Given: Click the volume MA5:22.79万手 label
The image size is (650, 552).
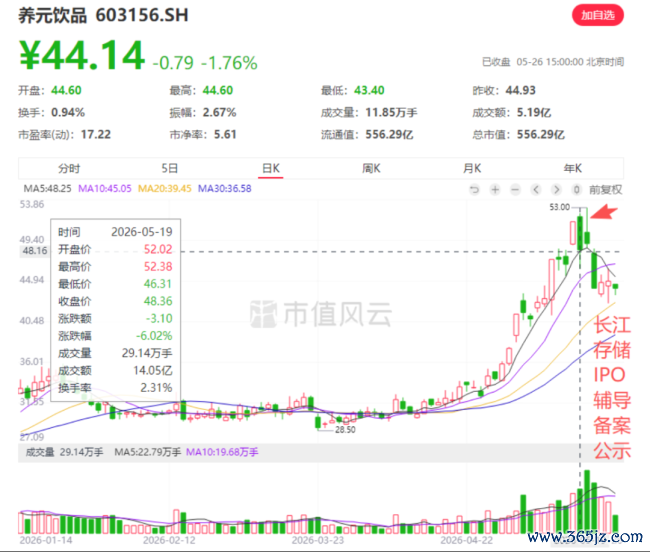Looking at the screenshot, I should (148, 452).
